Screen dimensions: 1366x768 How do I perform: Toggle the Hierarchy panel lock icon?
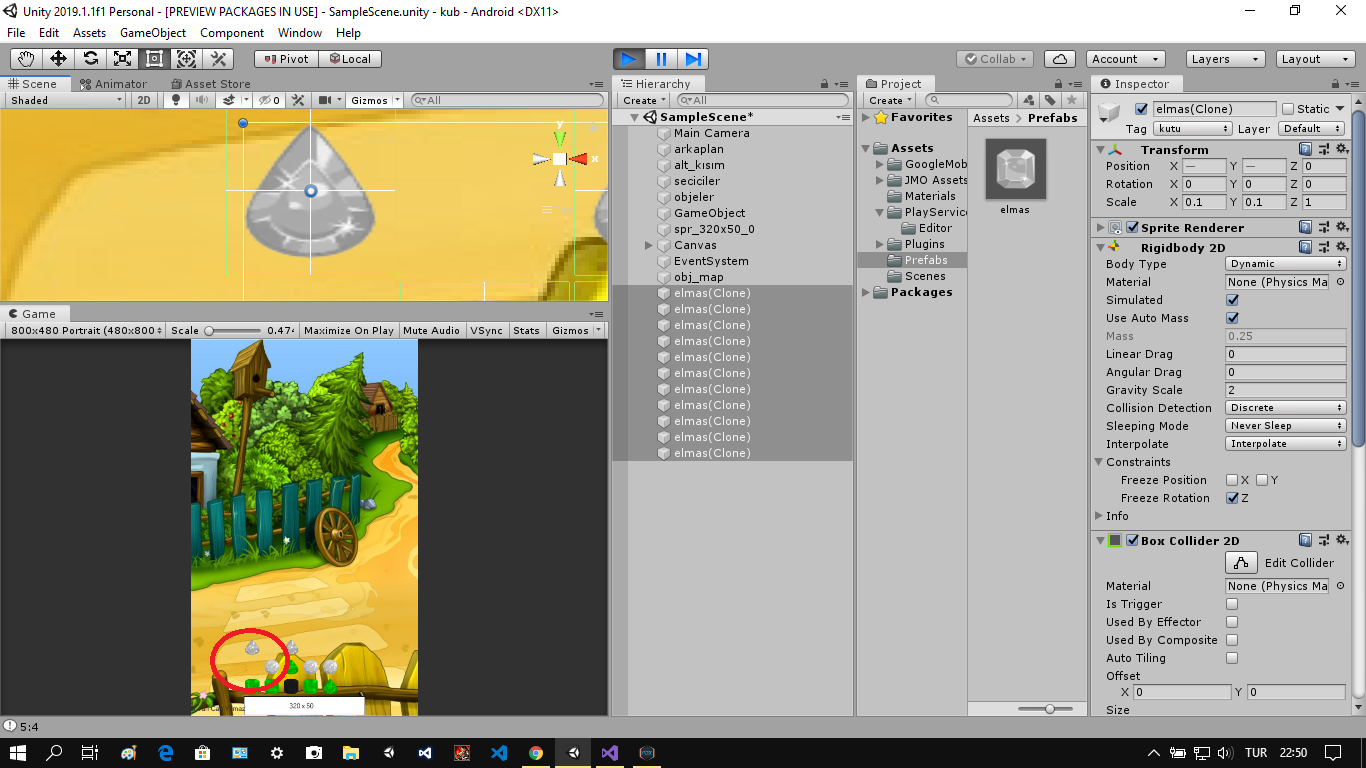(x=825, y=84)
